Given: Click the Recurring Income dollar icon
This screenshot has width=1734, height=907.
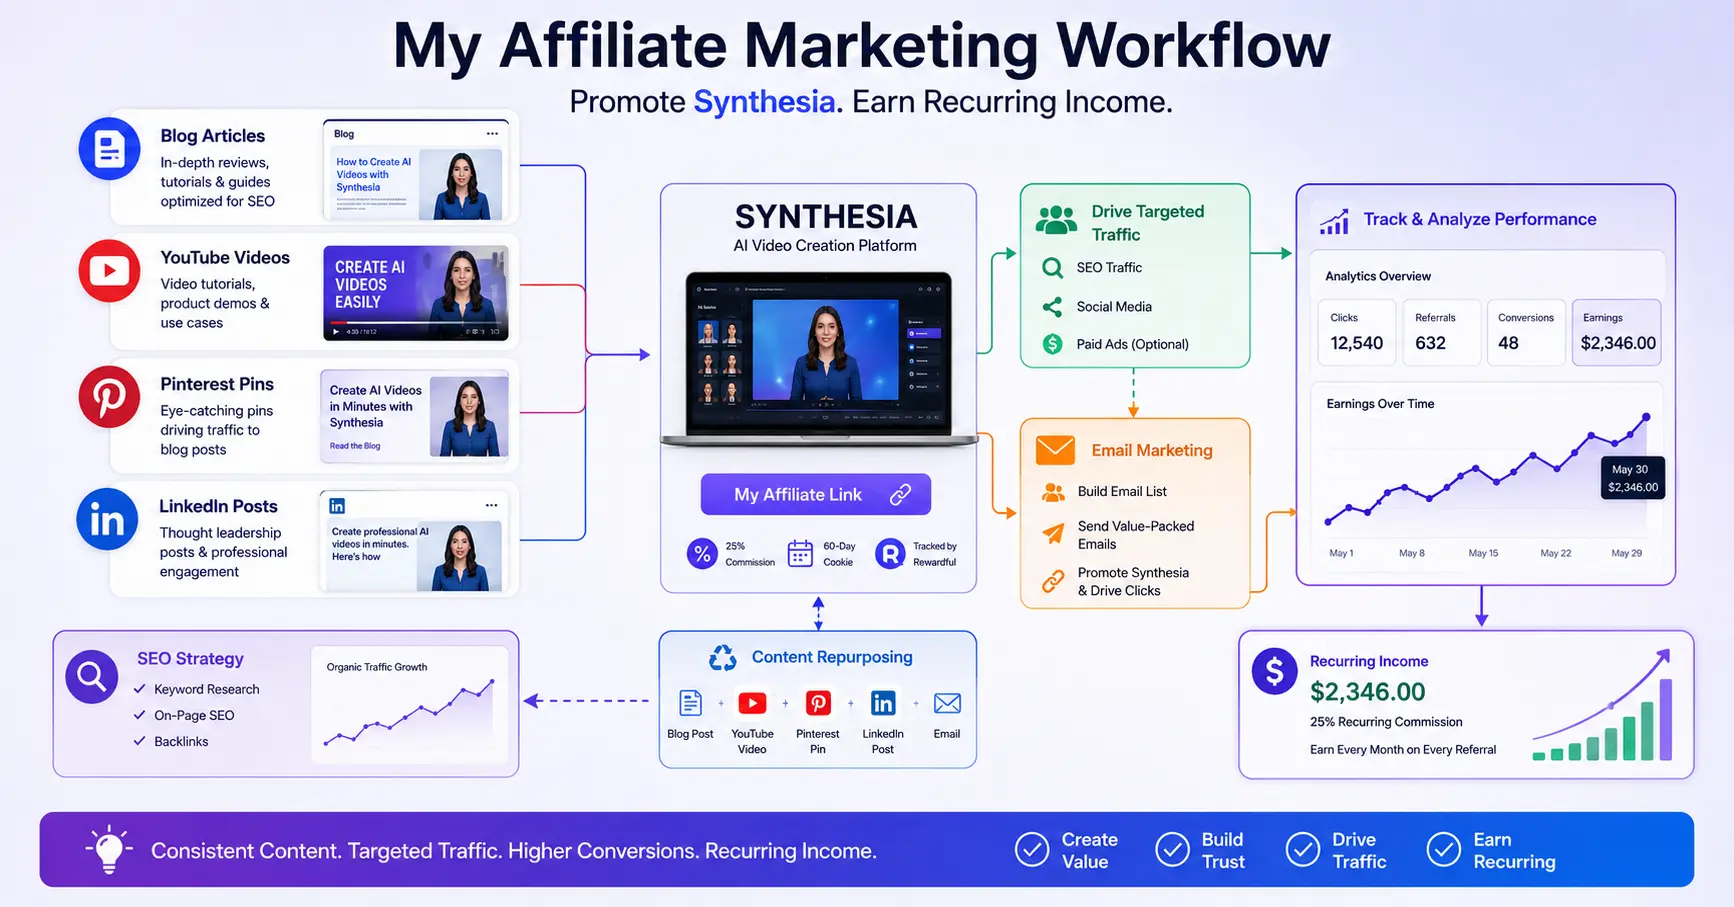Looking at the screenshot, I should point(1275,671).
